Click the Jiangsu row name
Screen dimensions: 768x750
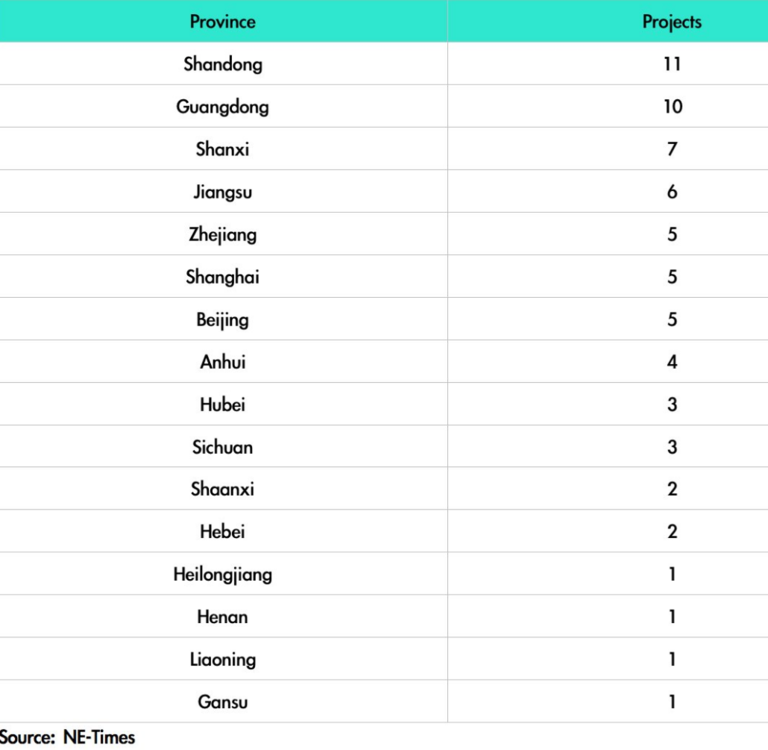[x=223, y=192]
